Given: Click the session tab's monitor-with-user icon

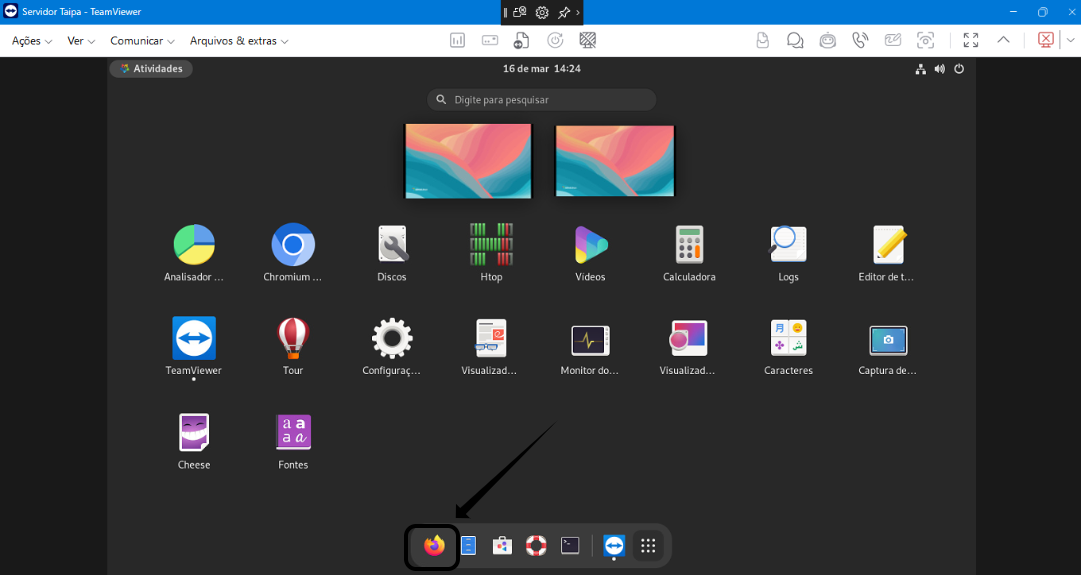Looking at the screenshot, I should point(520,12).
